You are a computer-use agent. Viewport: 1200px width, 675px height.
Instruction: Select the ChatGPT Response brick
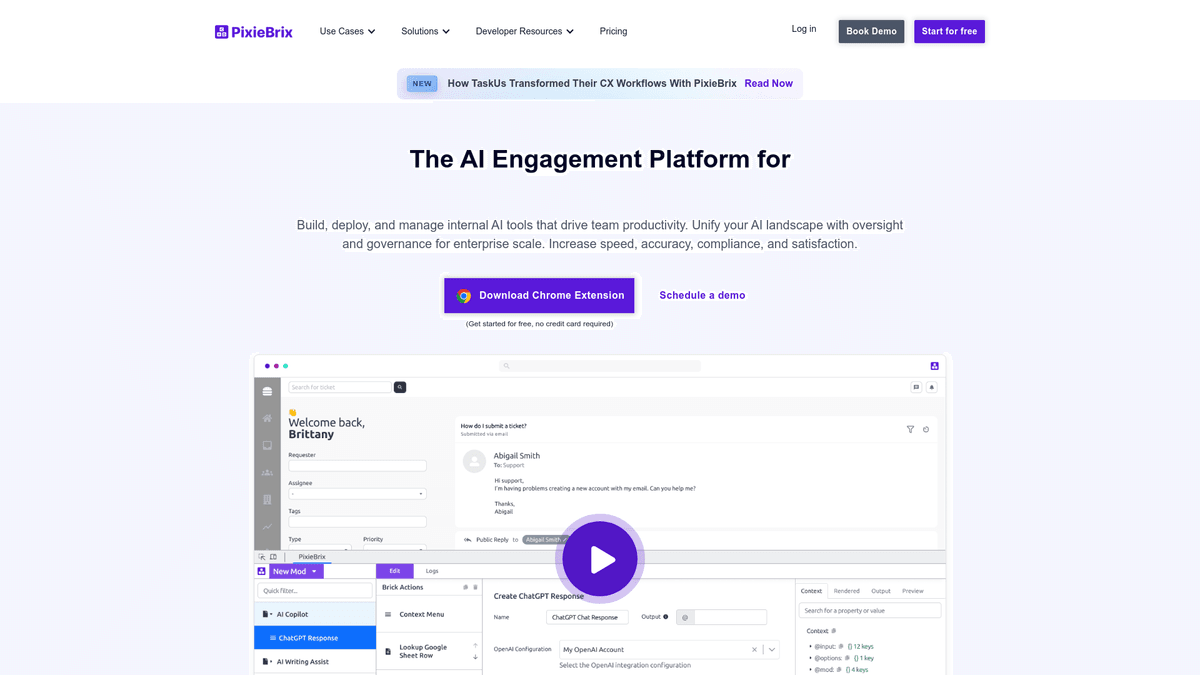(315, 638)
